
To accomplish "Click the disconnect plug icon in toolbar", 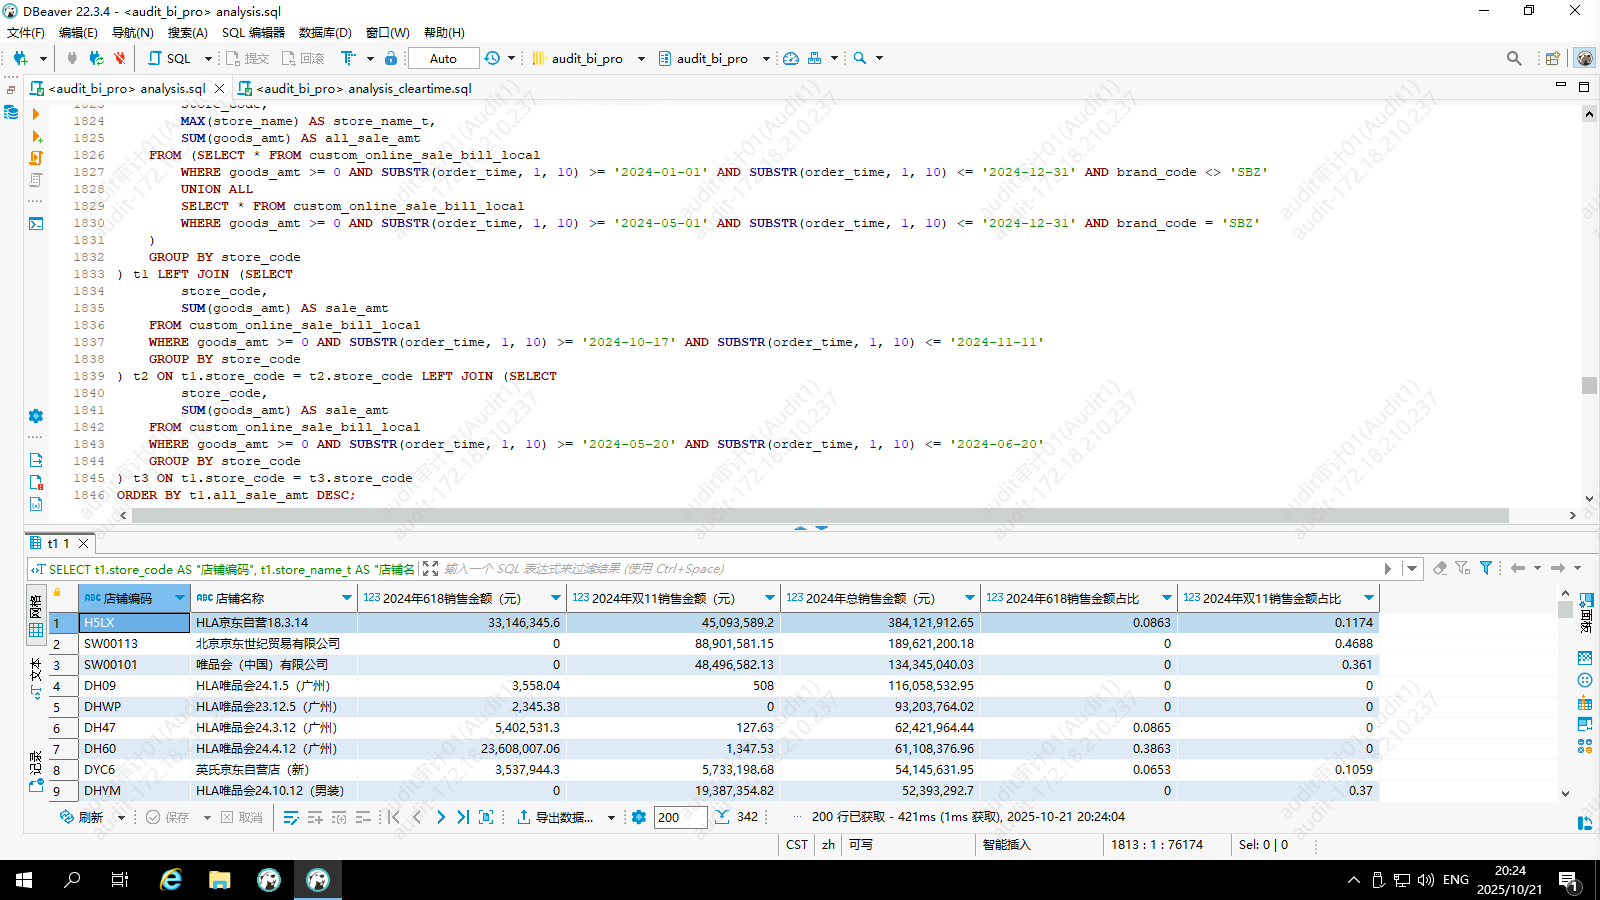I will click(x=120, y=58).
